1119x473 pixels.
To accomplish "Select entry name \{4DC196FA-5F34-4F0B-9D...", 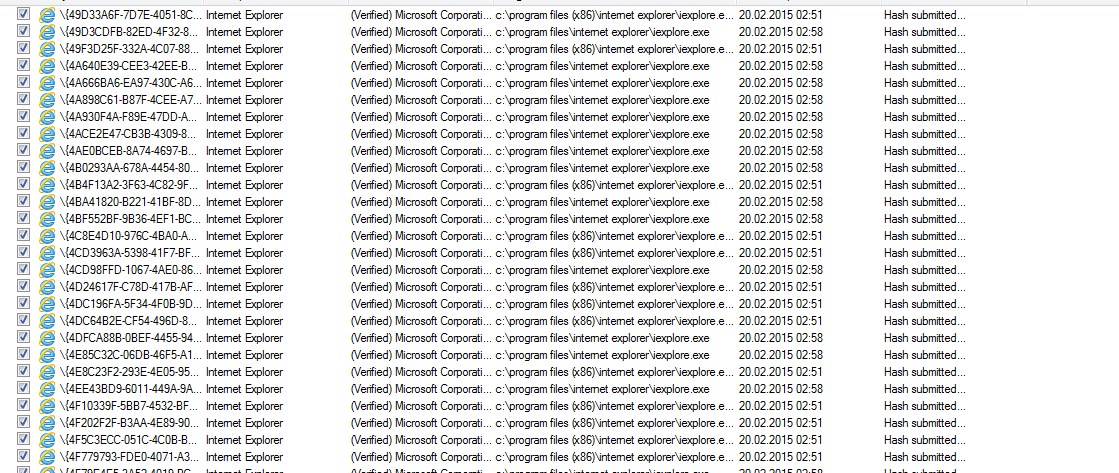I will click(x=131, y=305).
